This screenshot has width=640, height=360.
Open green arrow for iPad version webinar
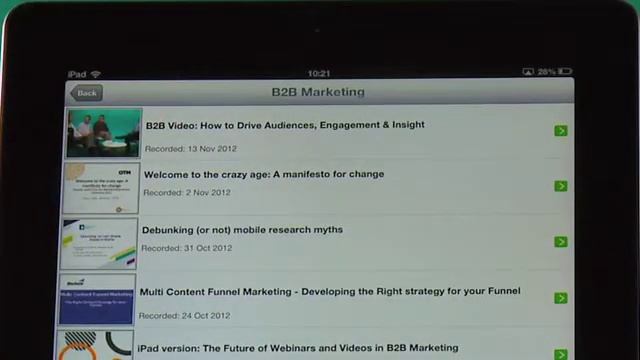tap(561, 354)
